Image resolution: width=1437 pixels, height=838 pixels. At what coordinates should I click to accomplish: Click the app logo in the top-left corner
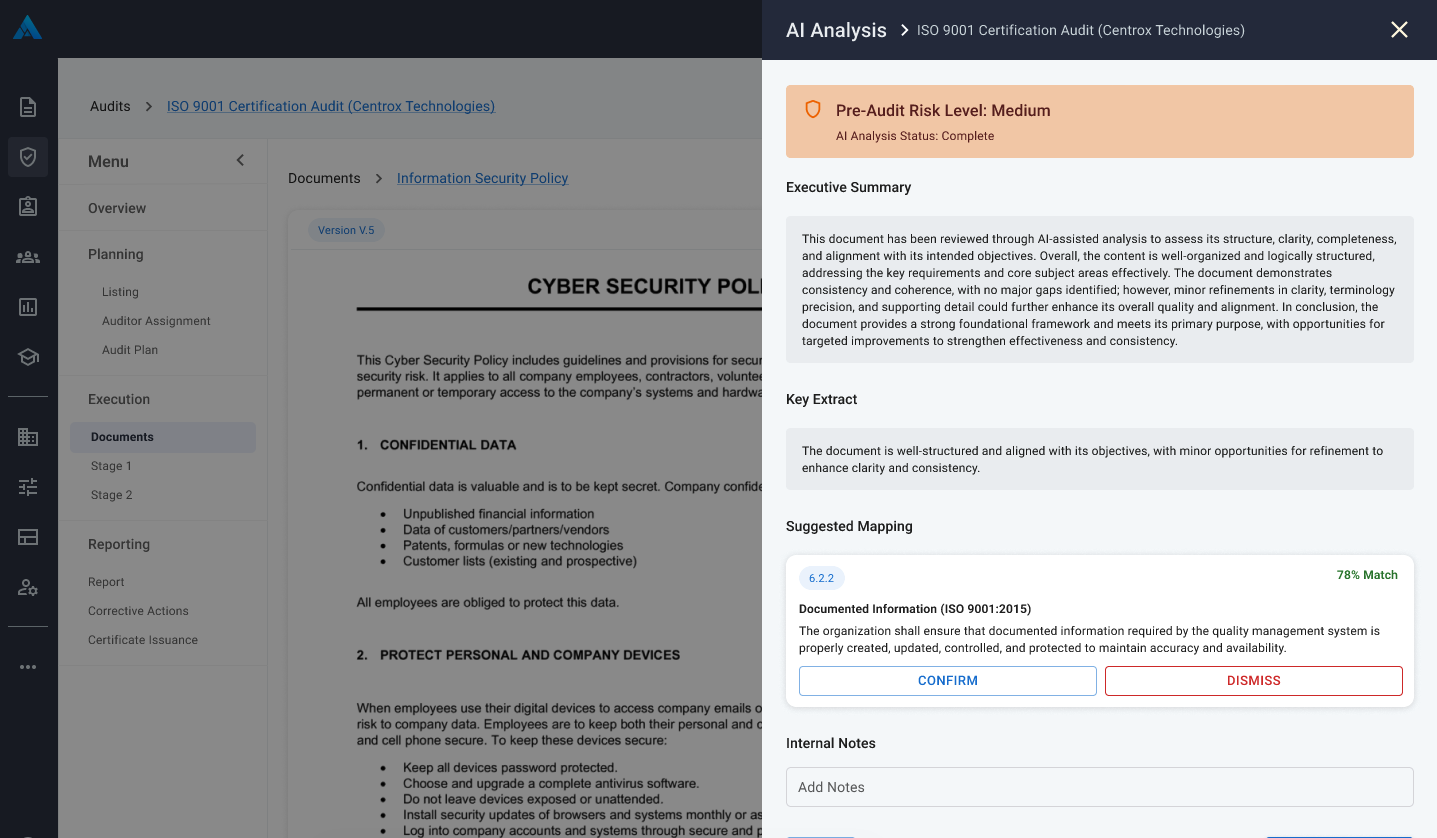(x=28, y=27)
